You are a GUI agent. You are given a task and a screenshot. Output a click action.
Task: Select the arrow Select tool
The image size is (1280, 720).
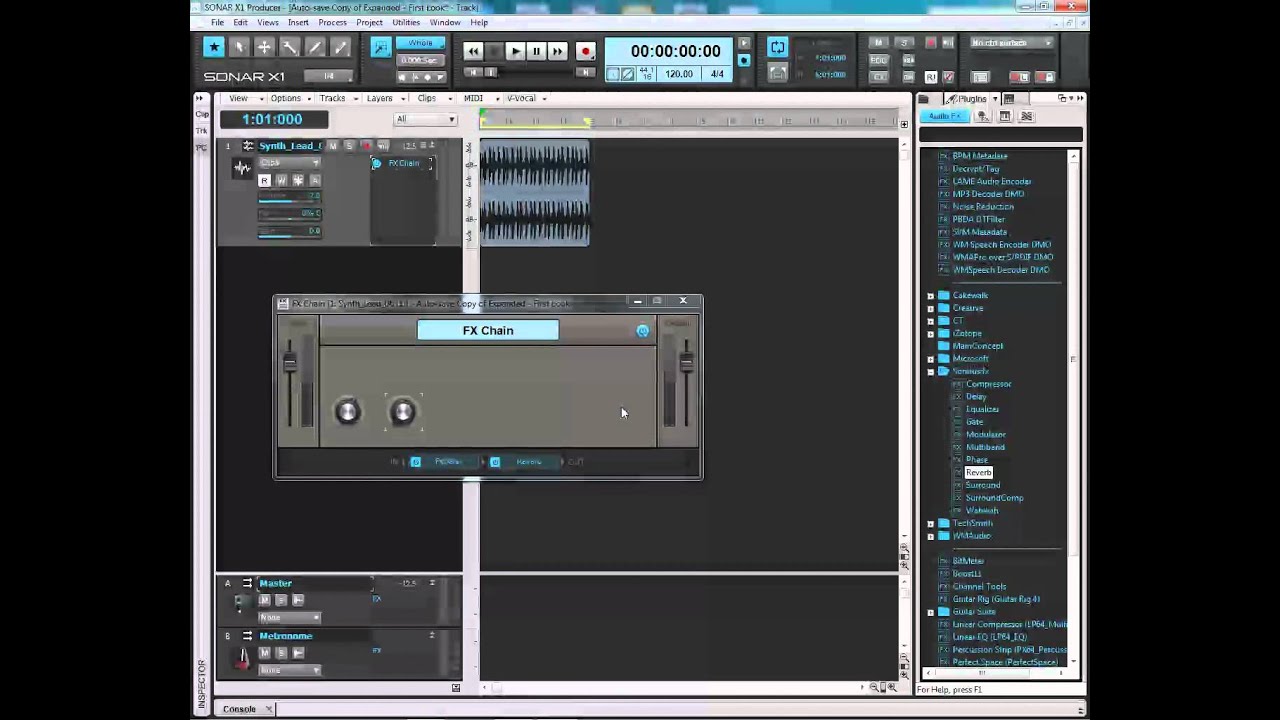click(239, 47)
